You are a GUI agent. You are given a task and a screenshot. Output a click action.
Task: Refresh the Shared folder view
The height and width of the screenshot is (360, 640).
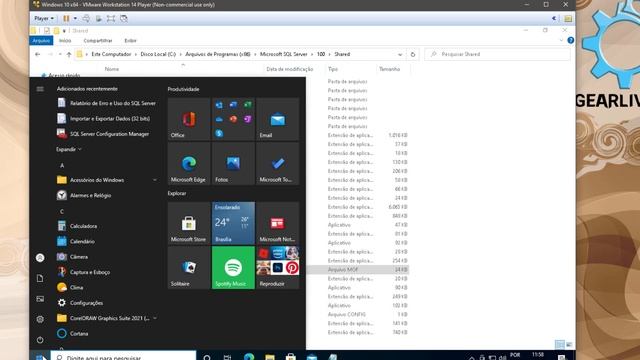tap(413, 54)
